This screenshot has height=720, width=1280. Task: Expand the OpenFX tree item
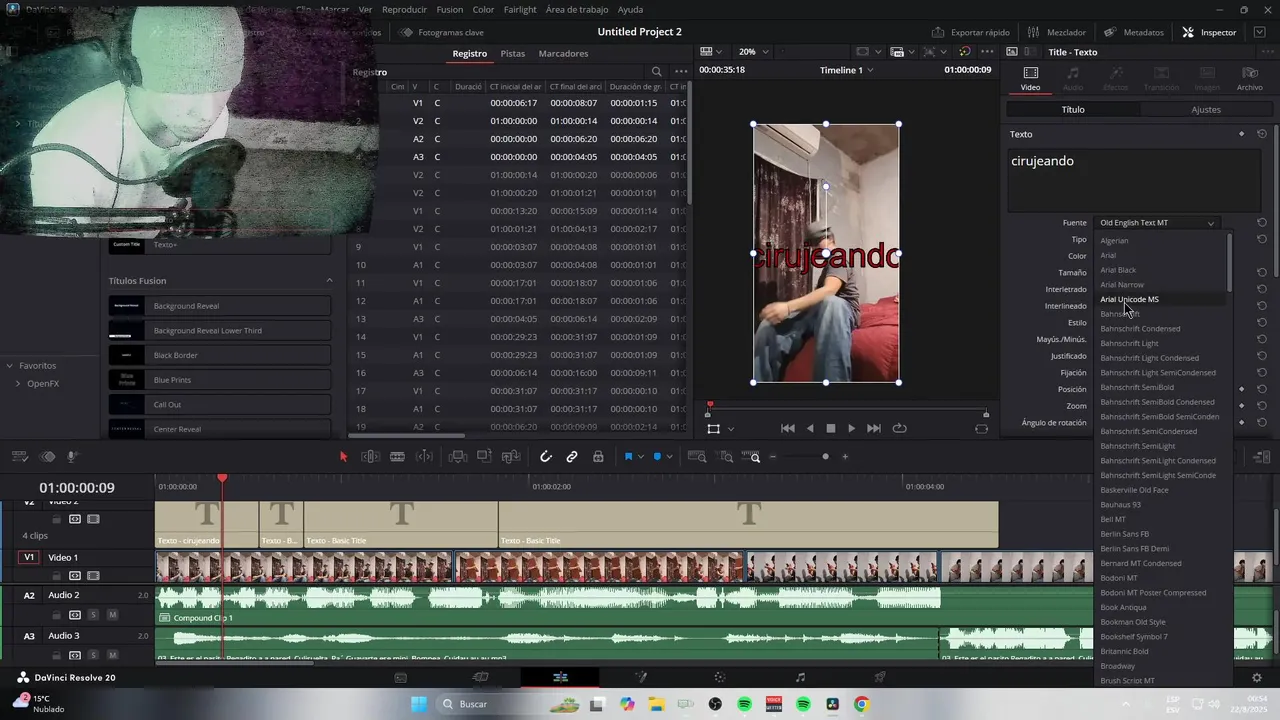coord(17,383)
